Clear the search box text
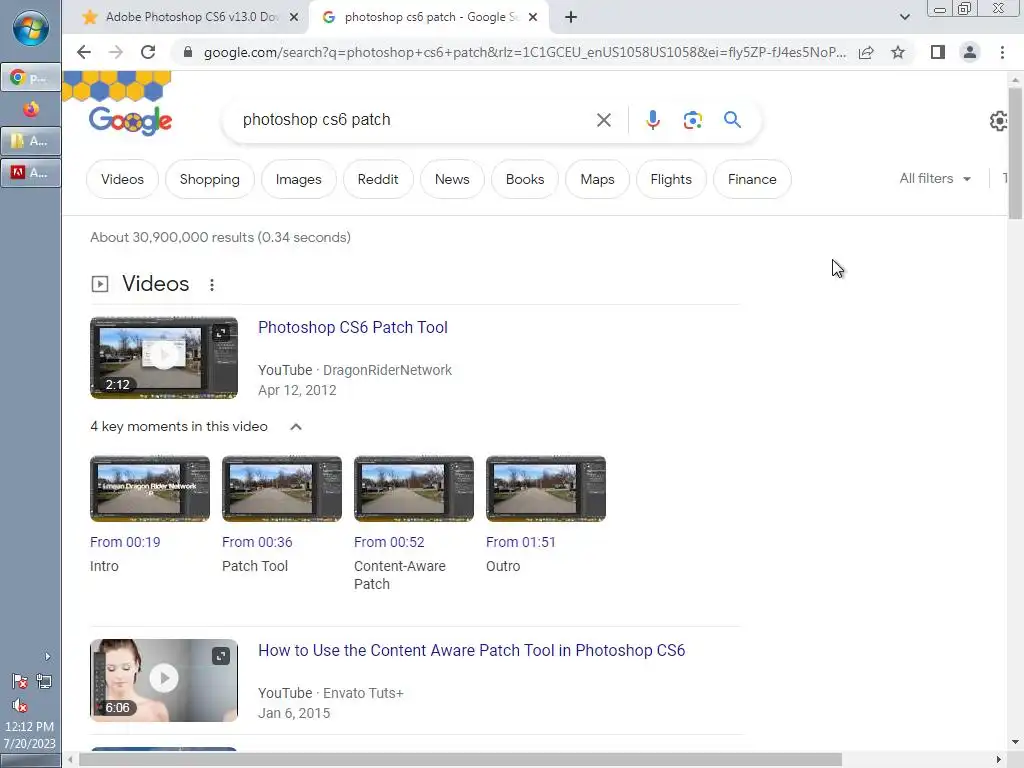Image resolution: width=1024 pixels, height=768 pixels. click(603, 120)
